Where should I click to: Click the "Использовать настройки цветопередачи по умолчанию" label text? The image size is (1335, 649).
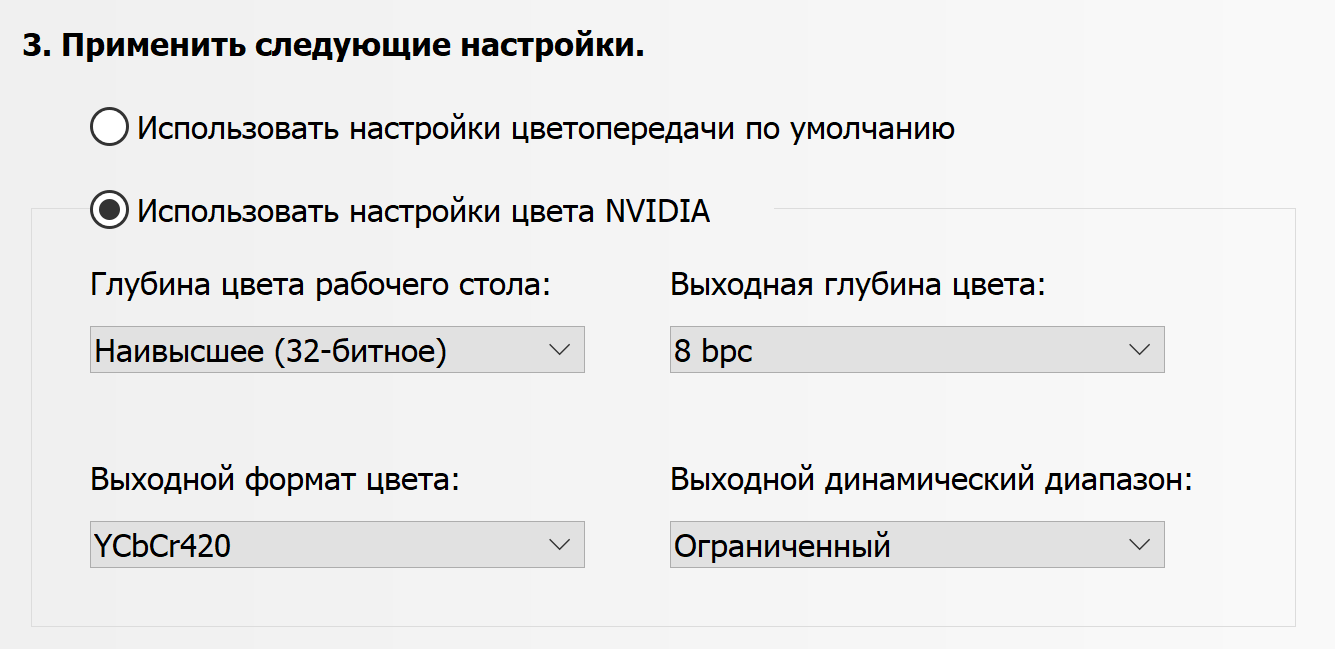click(546, 129)
